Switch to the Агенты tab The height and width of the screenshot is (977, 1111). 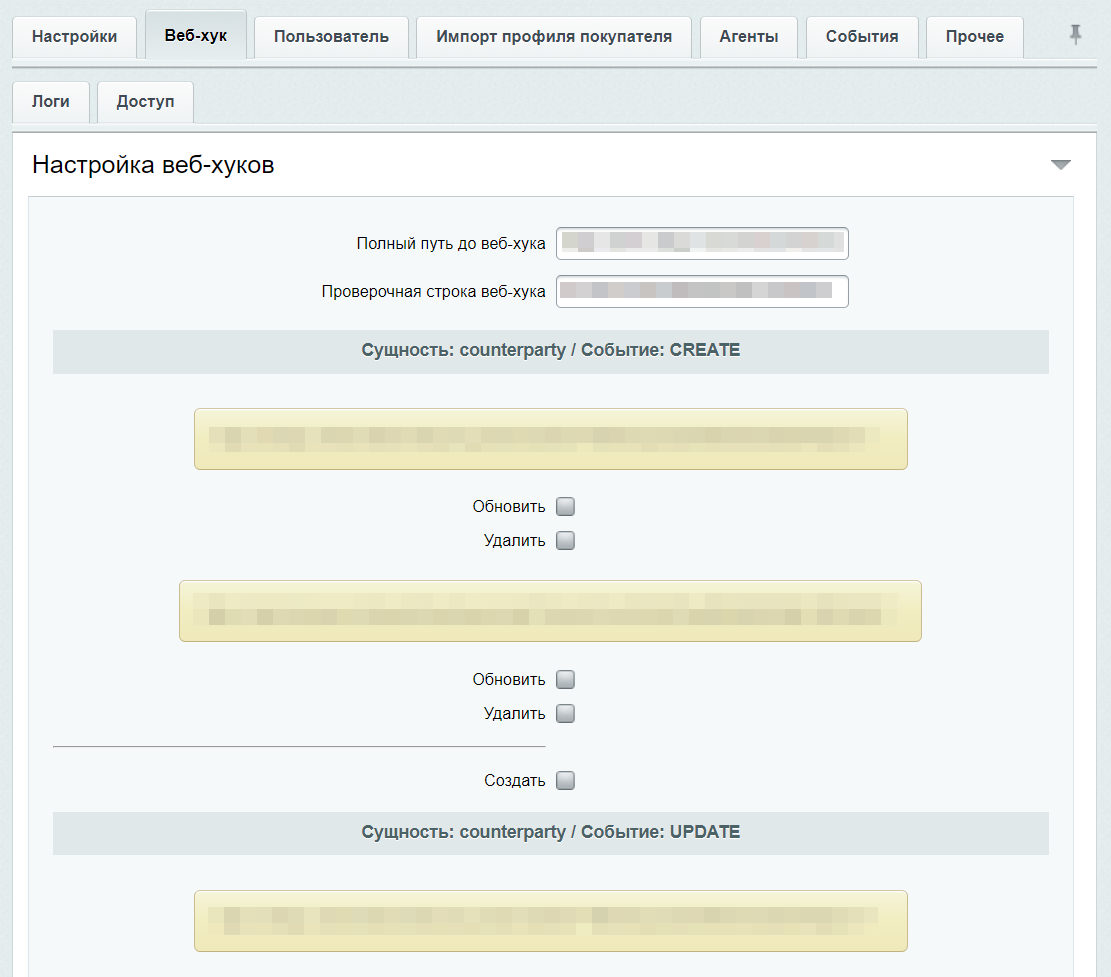point(748,36)
